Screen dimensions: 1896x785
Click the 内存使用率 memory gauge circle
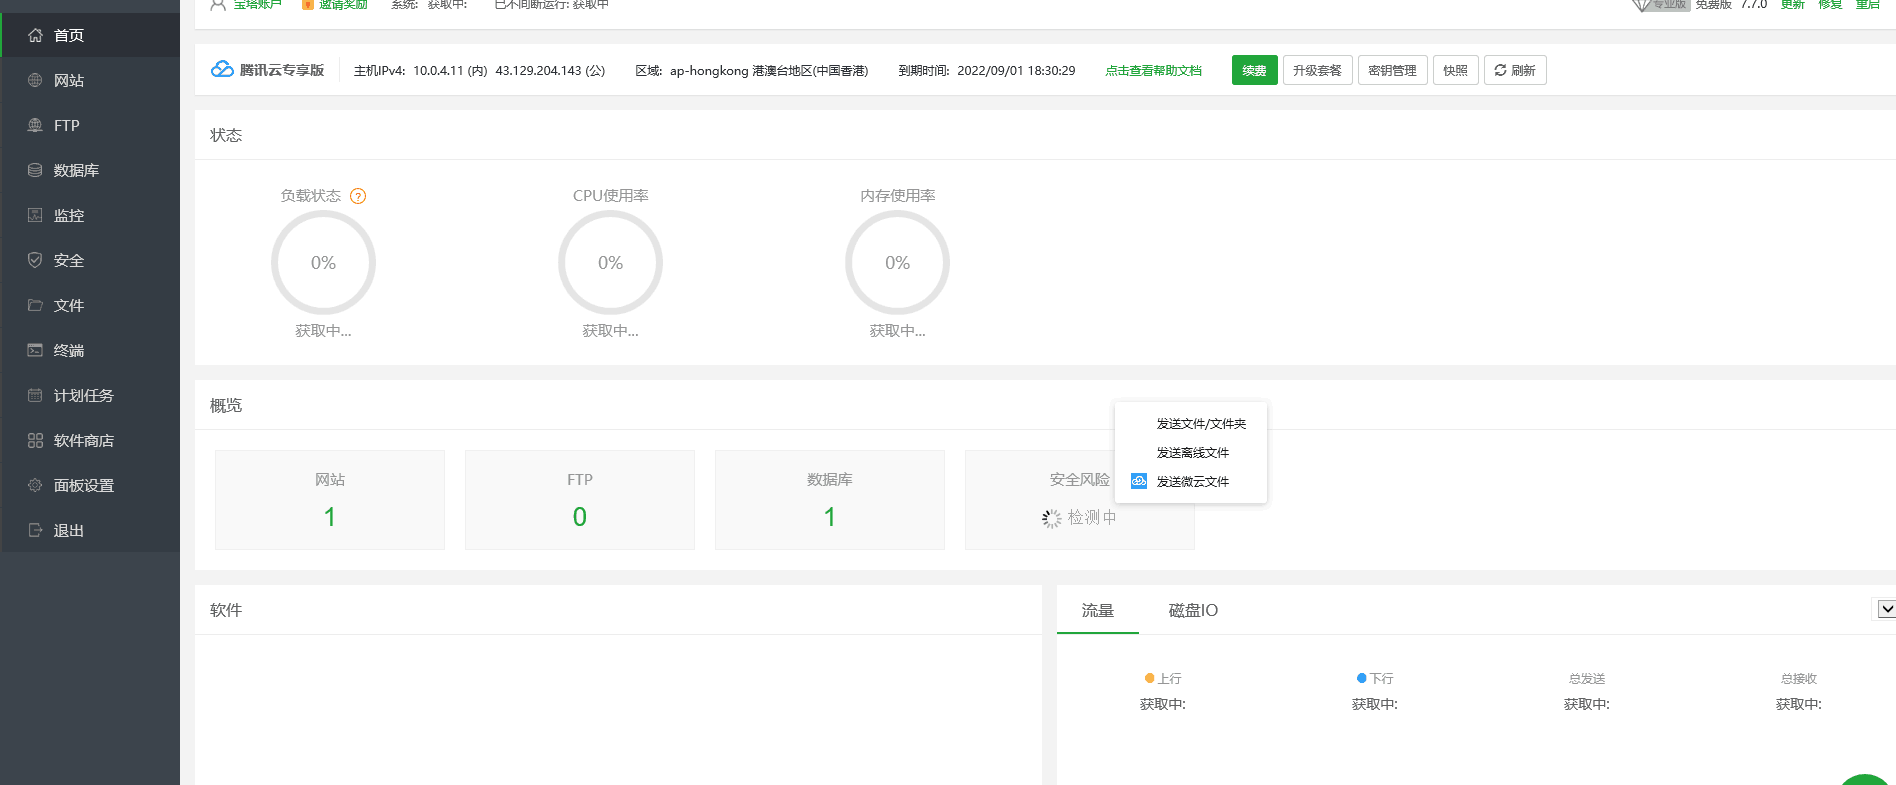(897, 263)
